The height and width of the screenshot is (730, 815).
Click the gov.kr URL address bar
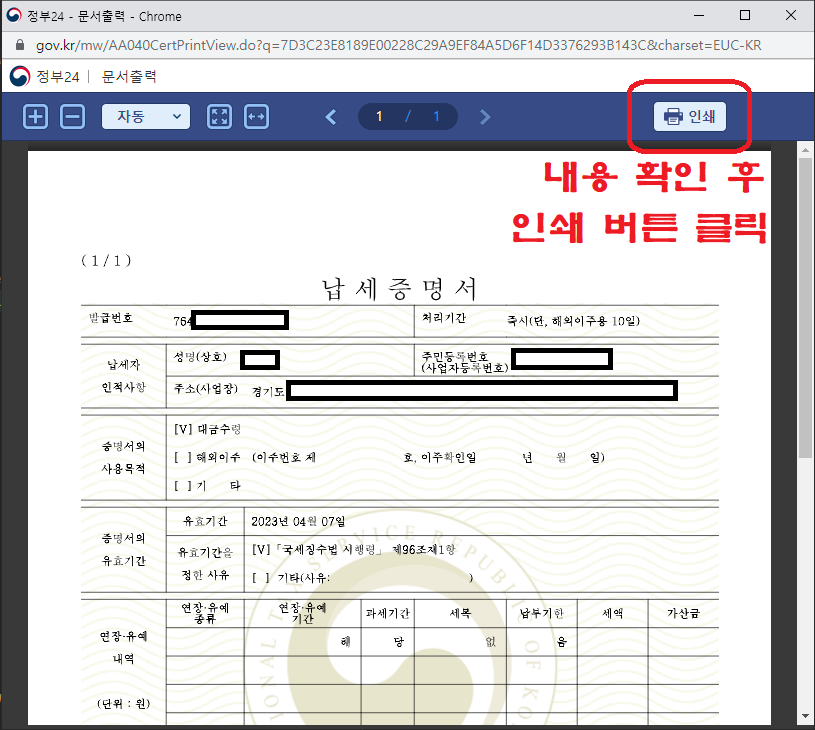[398, 45]
